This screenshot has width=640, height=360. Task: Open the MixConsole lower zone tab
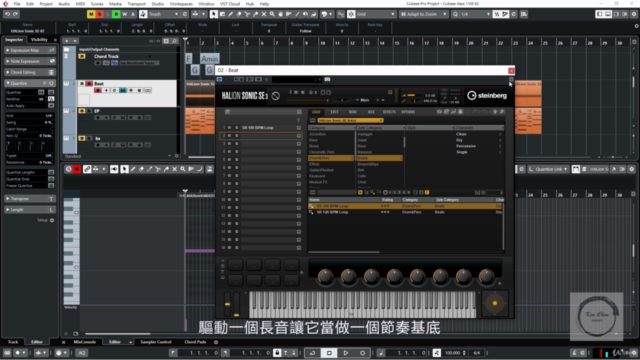click(85, 342)
